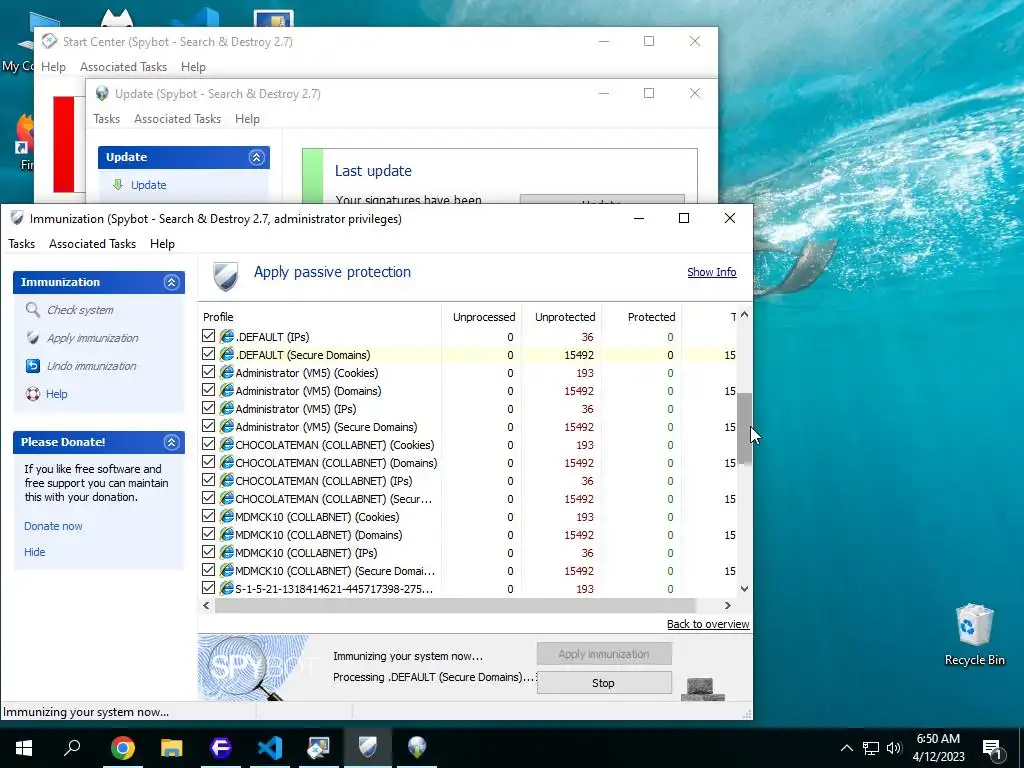Click the IE icon of CHOCOLATEMAN (COLLABNET) (Domains)
This screenshot has height=768, width=1024.
point(227,462)
